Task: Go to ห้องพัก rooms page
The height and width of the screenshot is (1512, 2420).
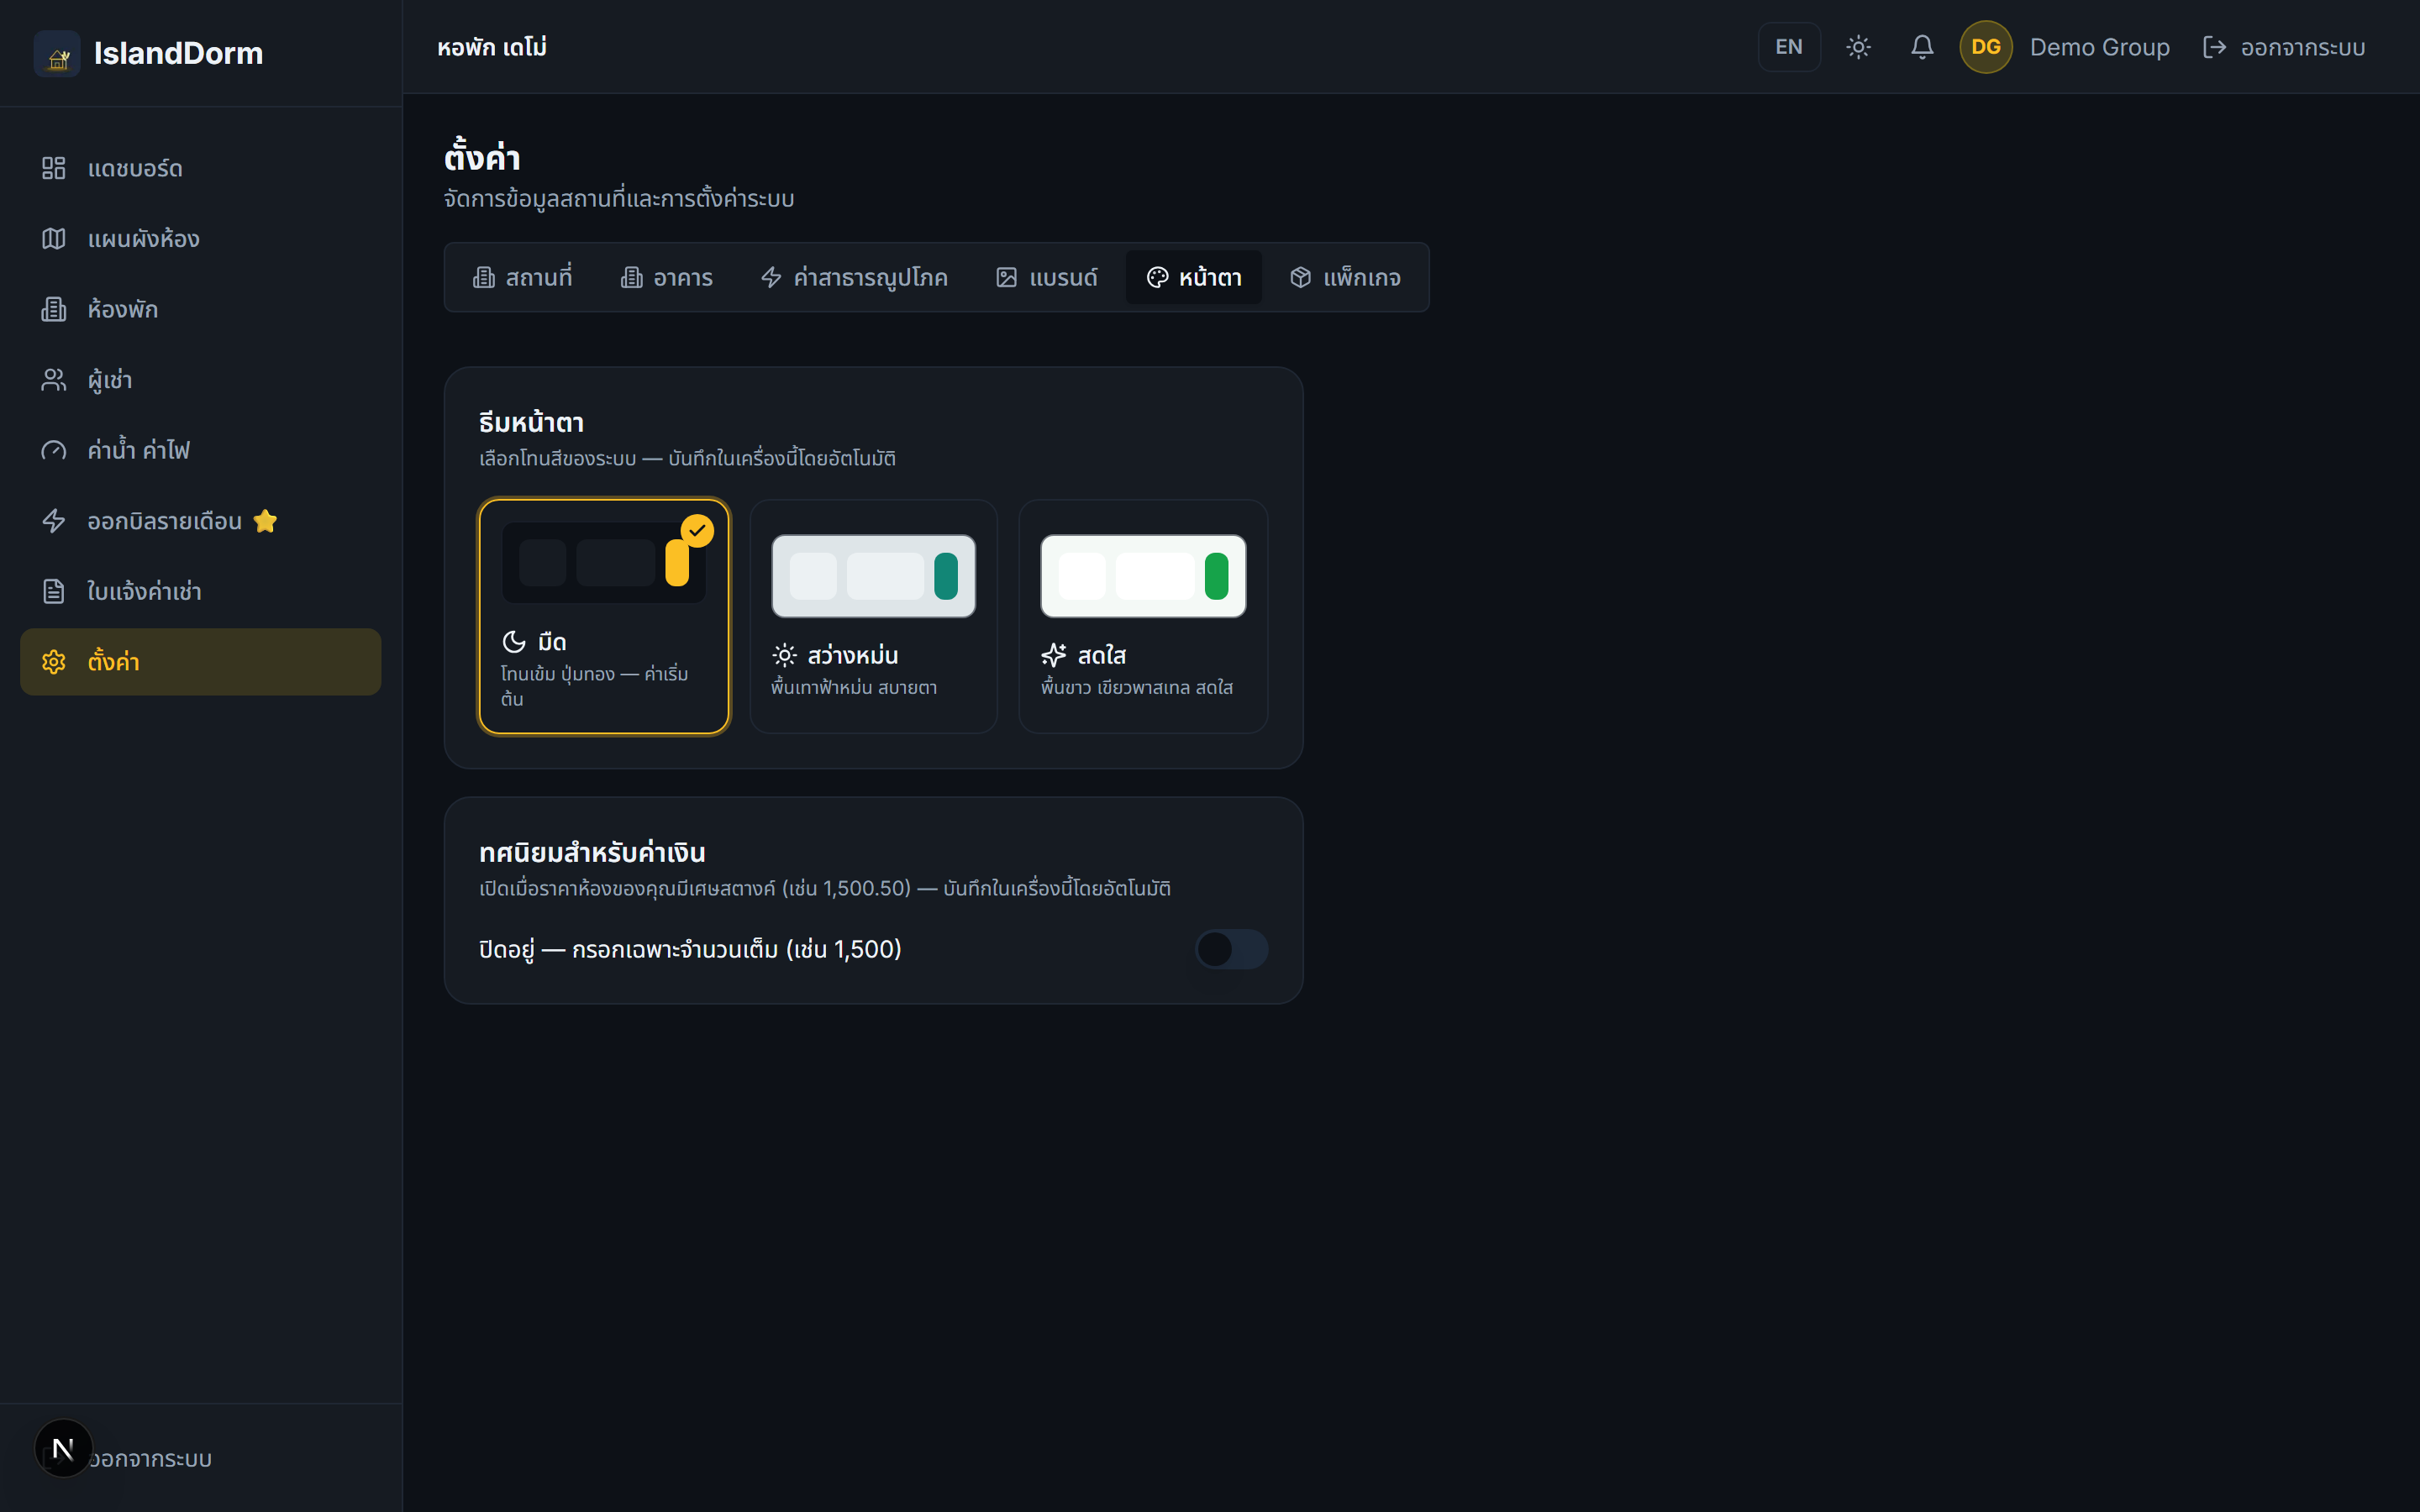Action: 200,309
